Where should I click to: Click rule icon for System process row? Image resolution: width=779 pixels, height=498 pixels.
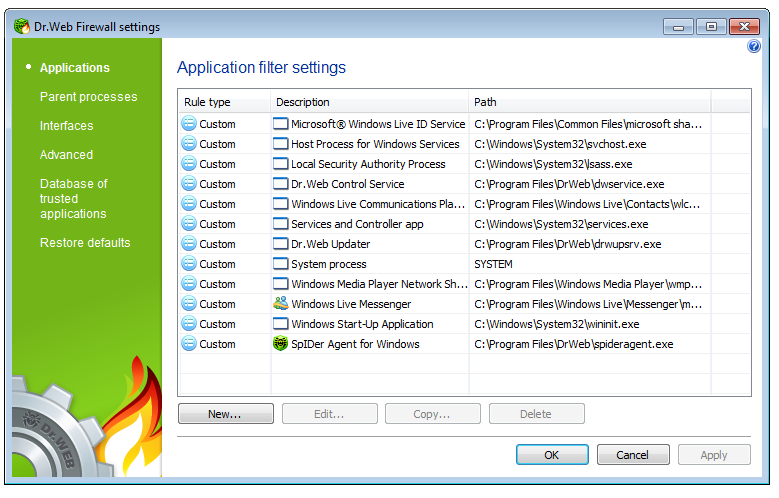click(189, 263)
